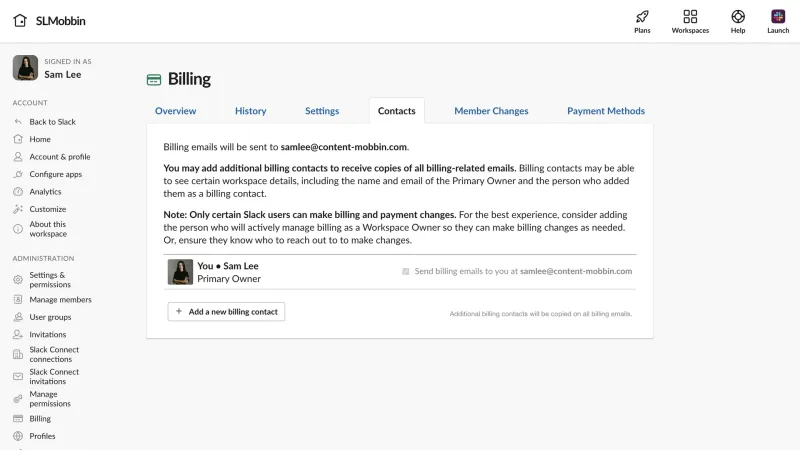The image size is (800, 450).
Task: Click the Analytics gauge icon
Action: click(18, 191)
